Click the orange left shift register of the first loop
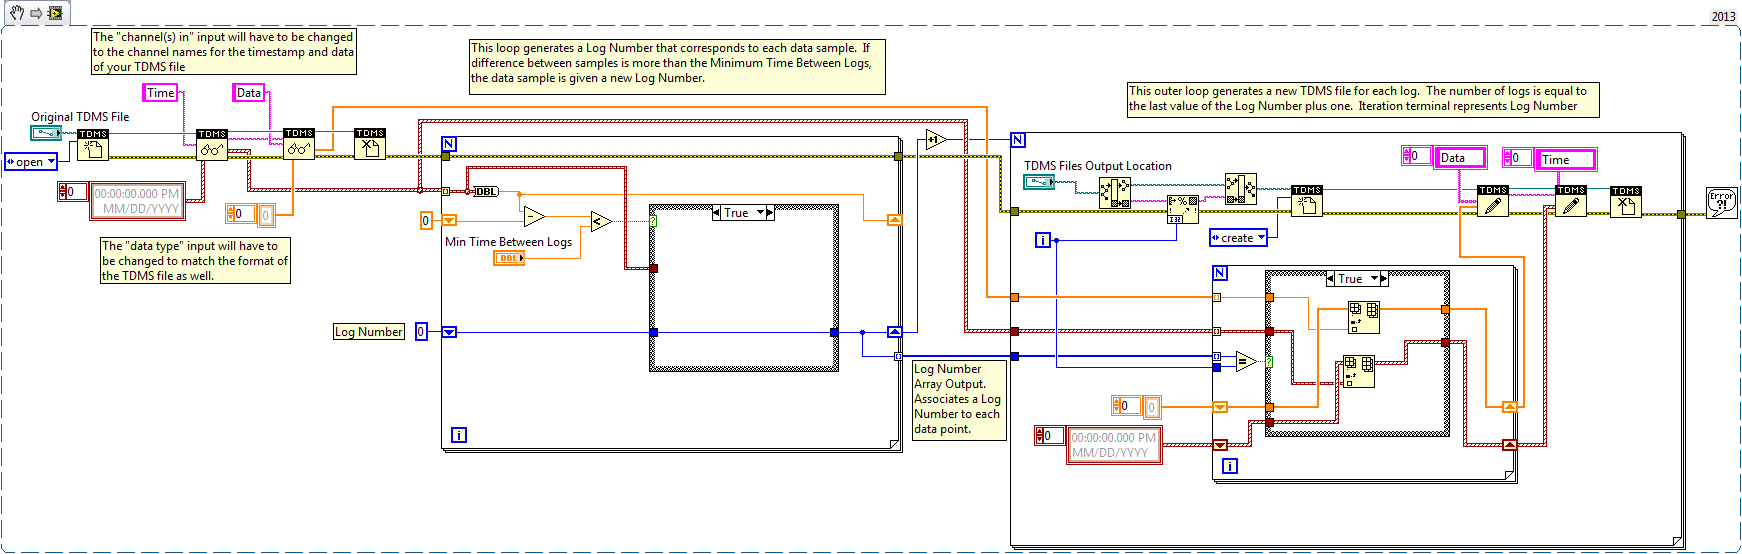The image size is (1742, 554). (450, 221)
